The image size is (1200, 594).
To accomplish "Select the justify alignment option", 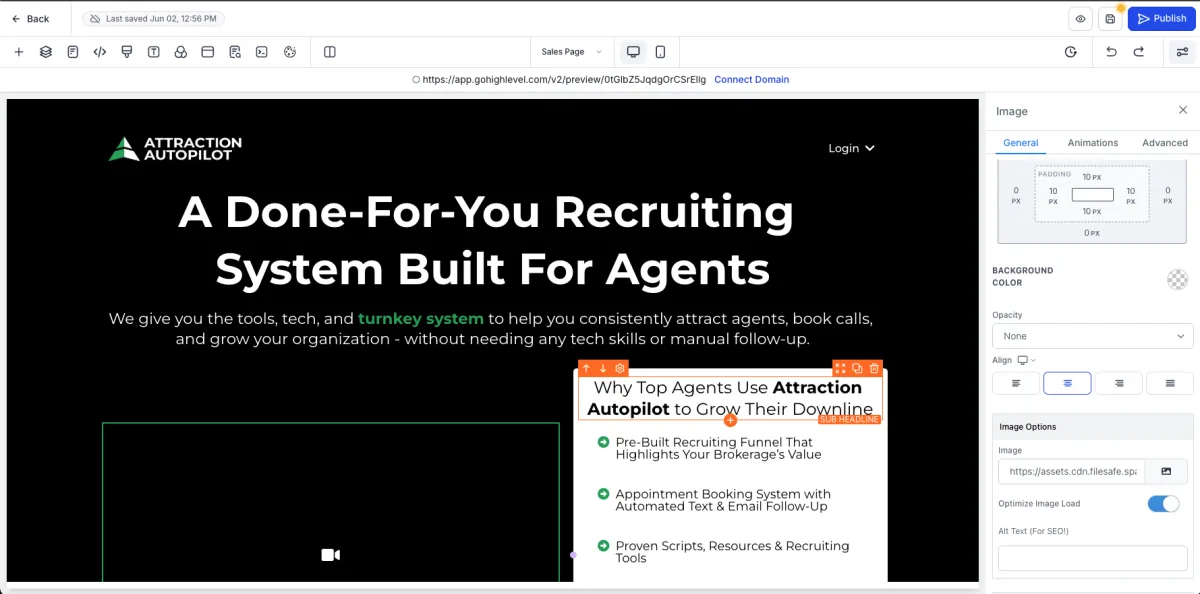I will coord(1170,383).
